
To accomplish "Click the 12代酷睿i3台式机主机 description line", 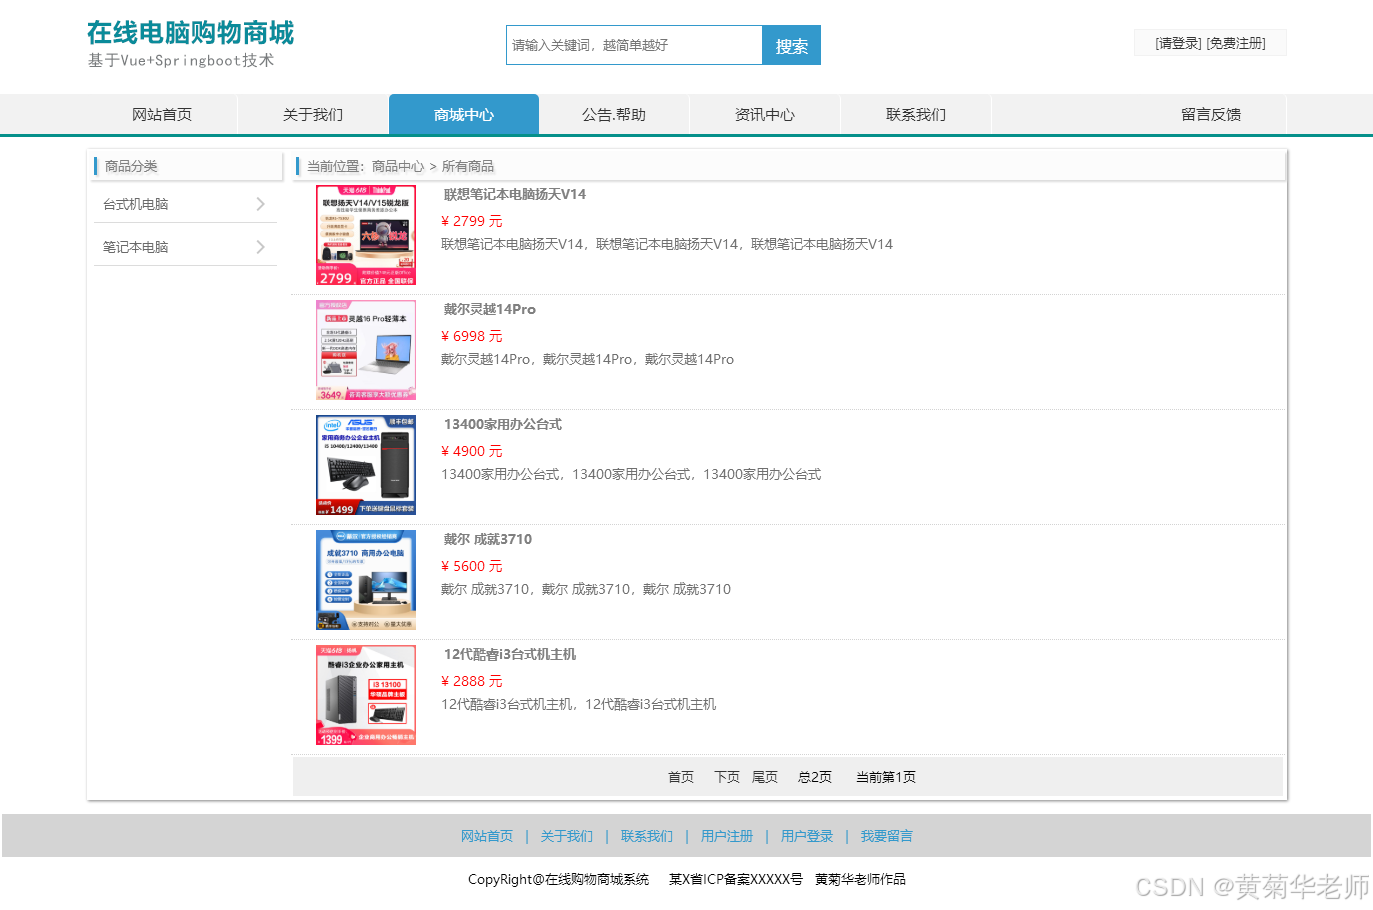I will pos(579,704).
